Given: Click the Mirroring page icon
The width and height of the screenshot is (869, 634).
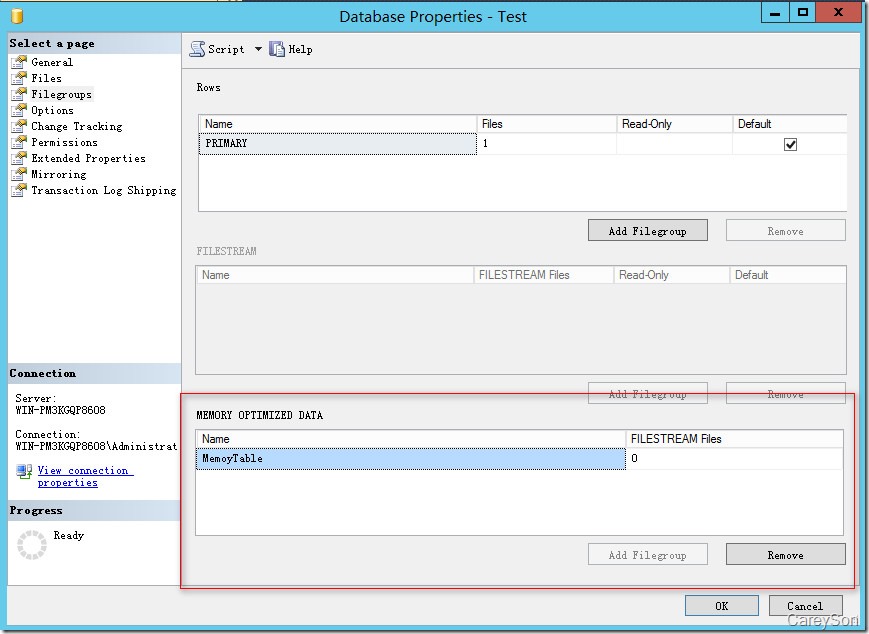Looking at the screenshot, I should click(x=19, y=174).
